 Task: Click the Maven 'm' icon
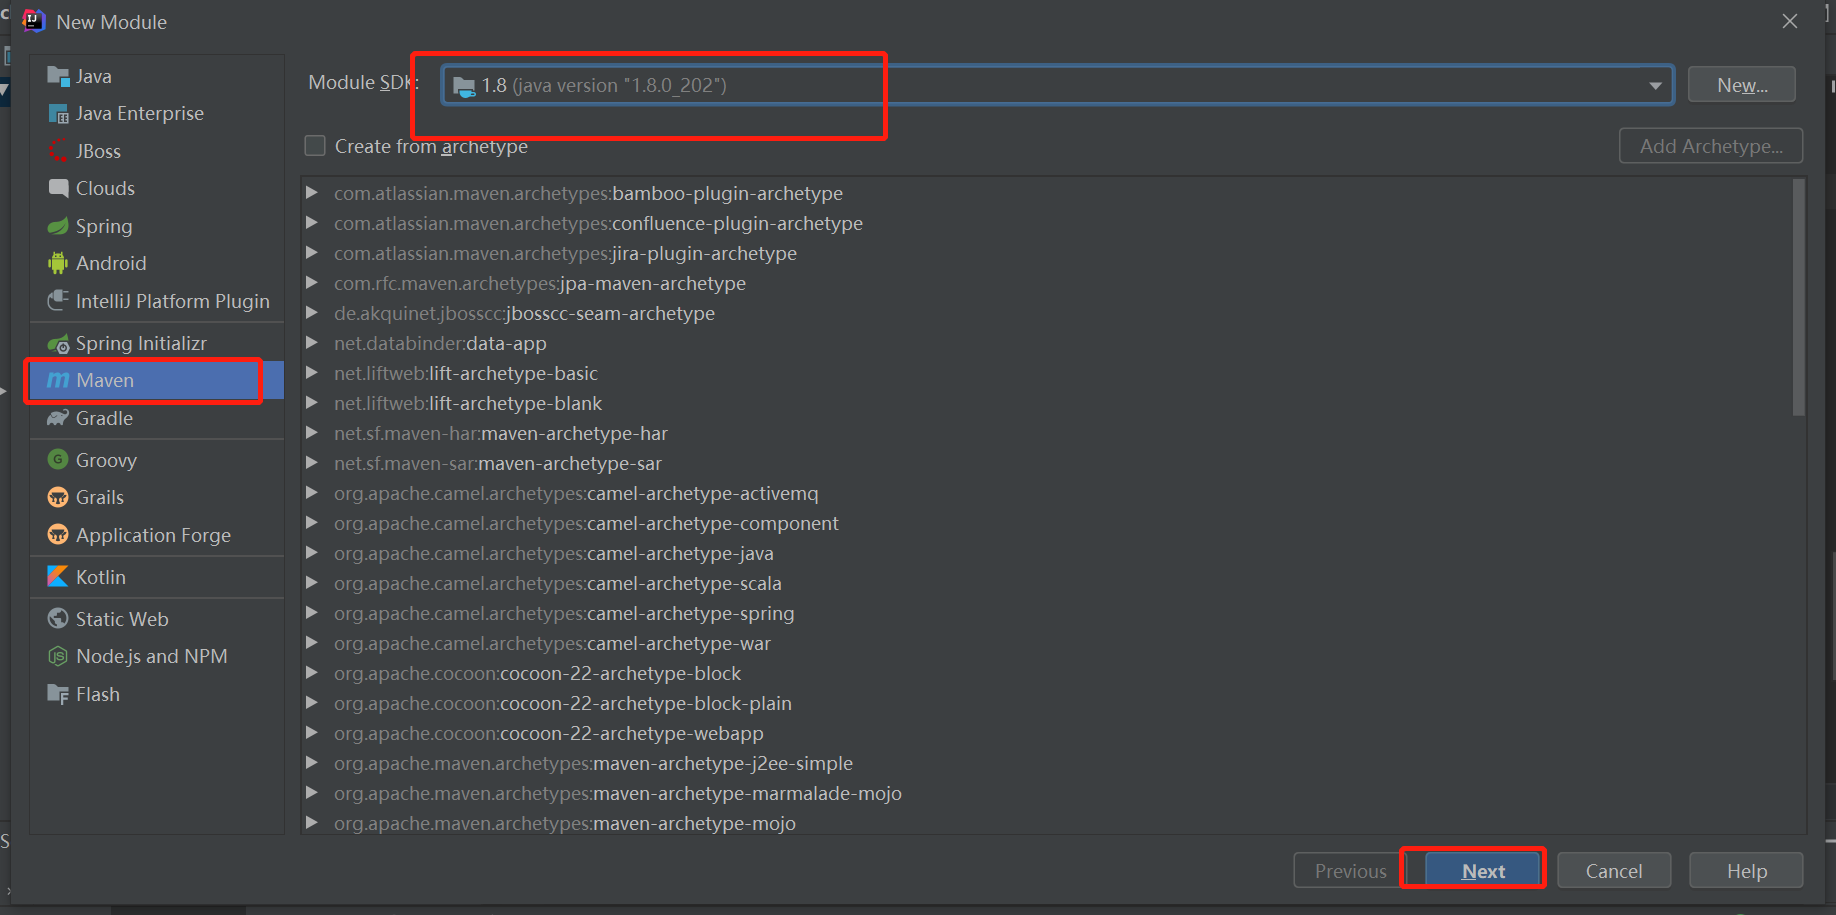point(58,380)
